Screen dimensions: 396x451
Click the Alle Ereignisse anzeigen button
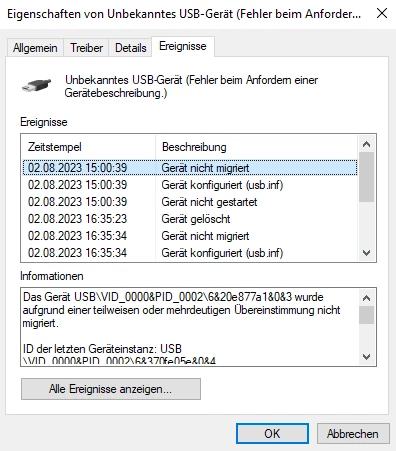(x=111, y=389)
